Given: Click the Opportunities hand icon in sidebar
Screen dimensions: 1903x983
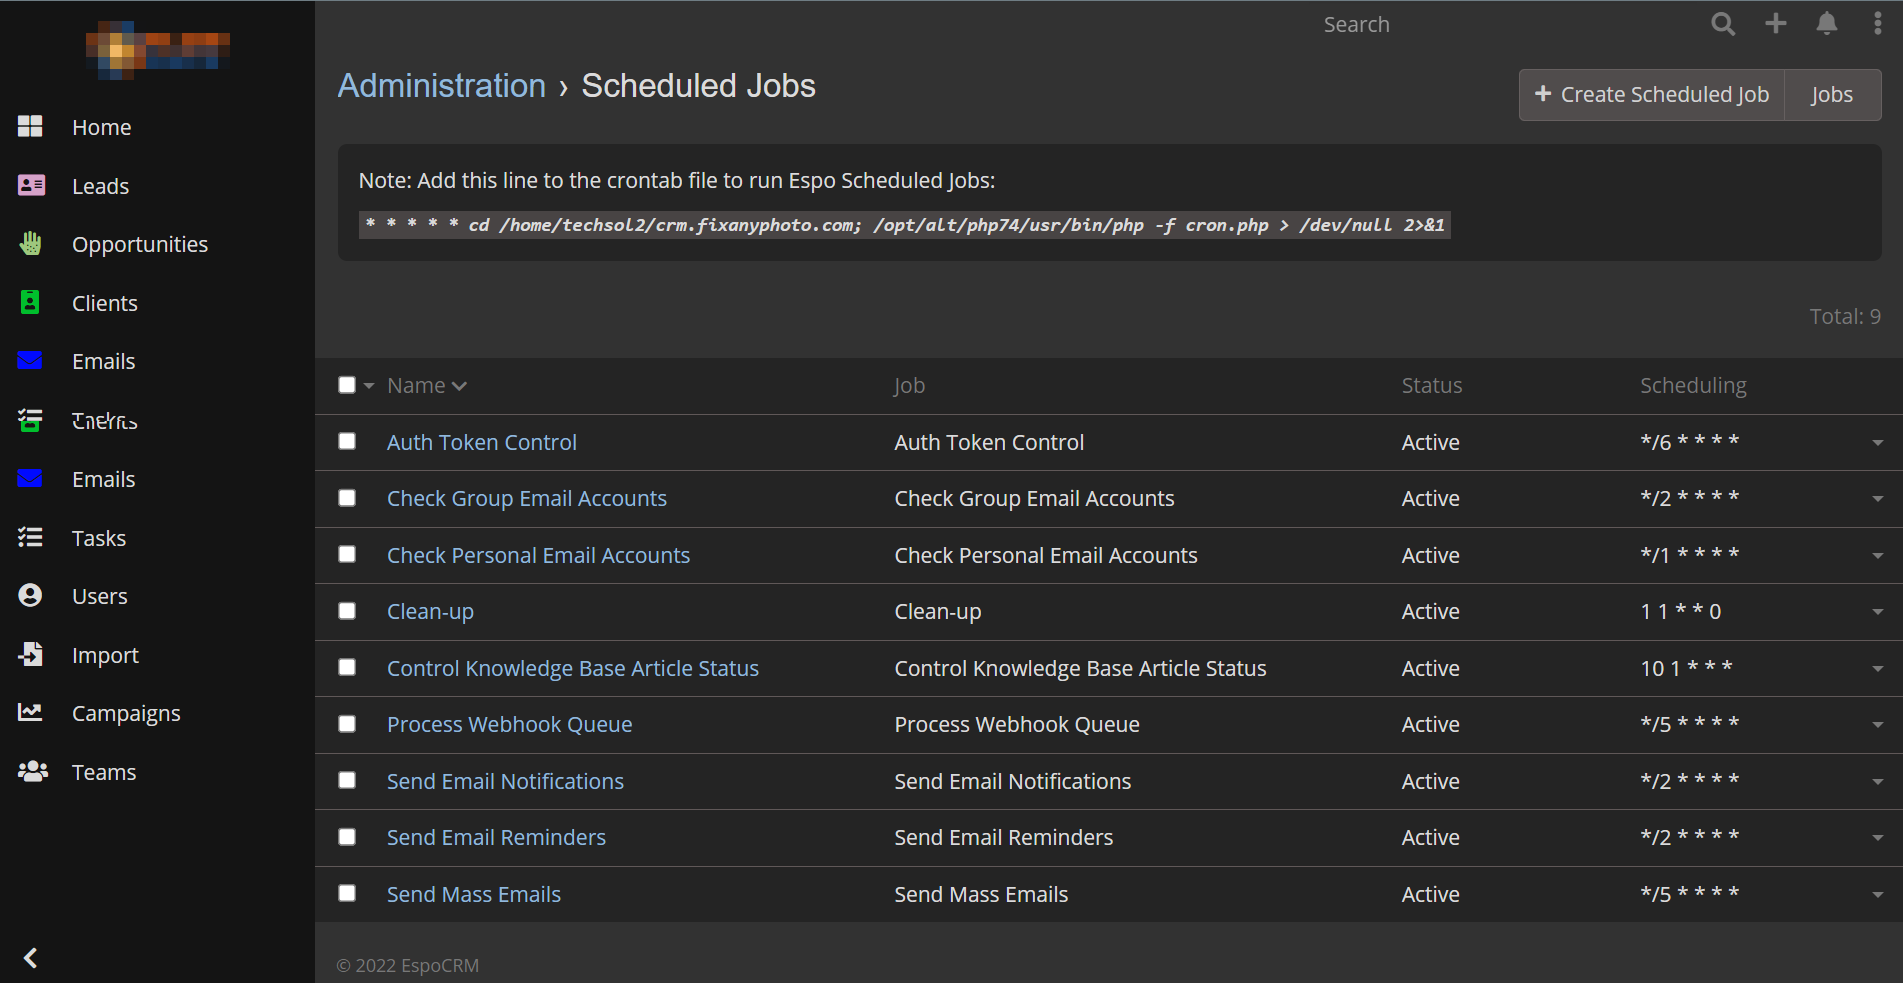Looking at the screenshot, I should point(31,244).
